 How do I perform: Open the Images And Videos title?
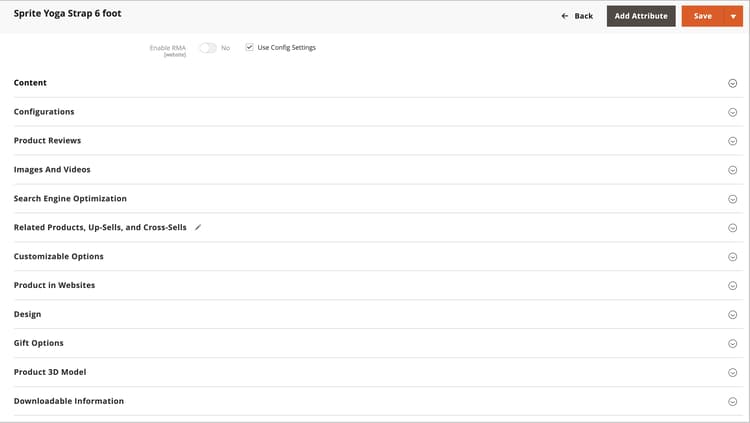click(x=52, y=169)
